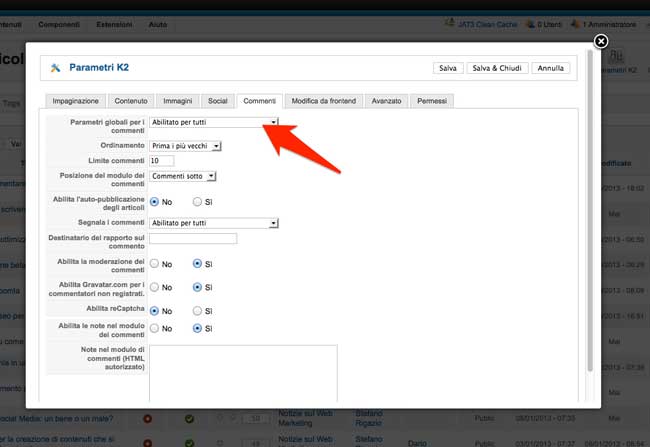Screen dimensions: 650x447
Task: Select Si for note nel modulo dei commenti
Action: (x=197, y=328)
